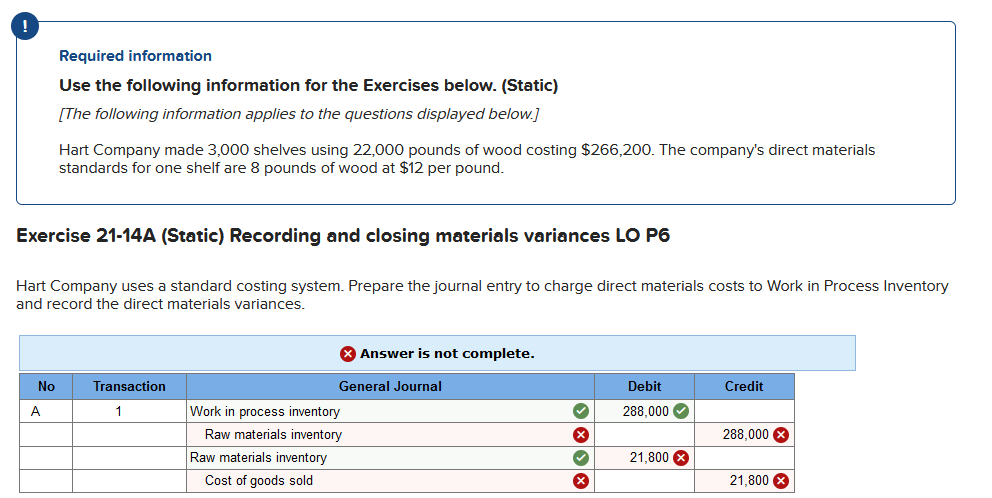
Task: Select the Cost of goods sold account cell
Action: click(x=390, y=481)
